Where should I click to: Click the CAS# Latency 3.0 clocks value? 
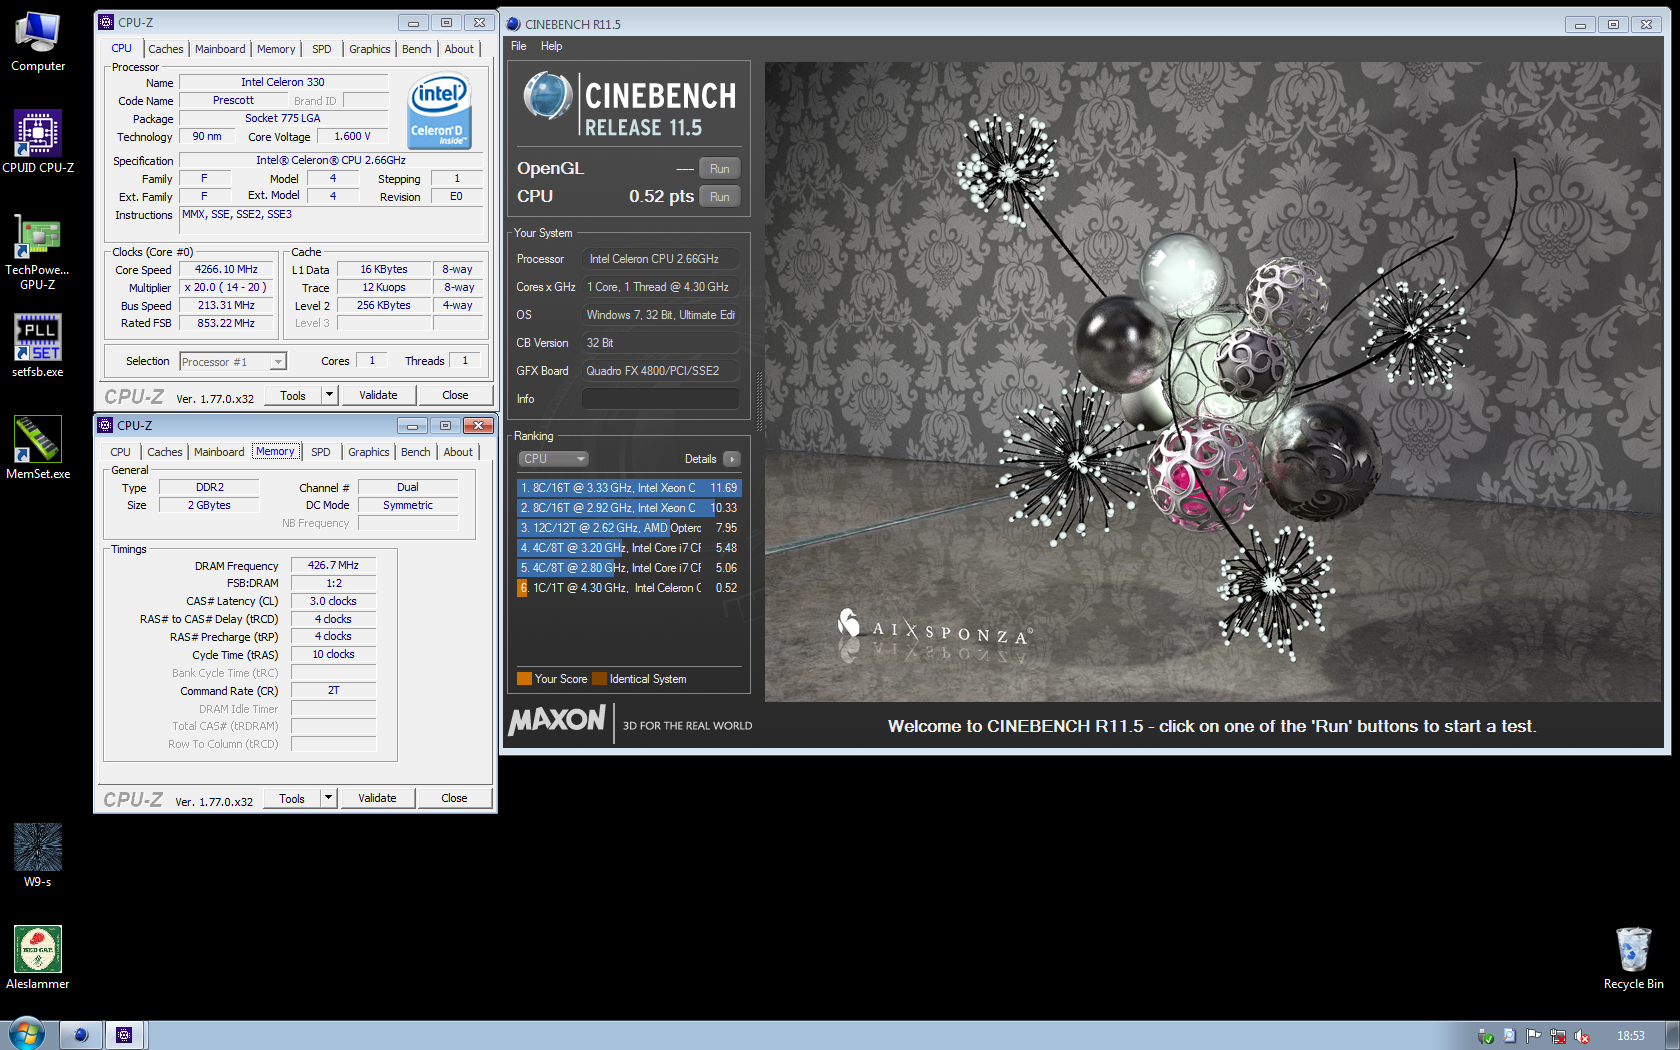tap(333, 601)
